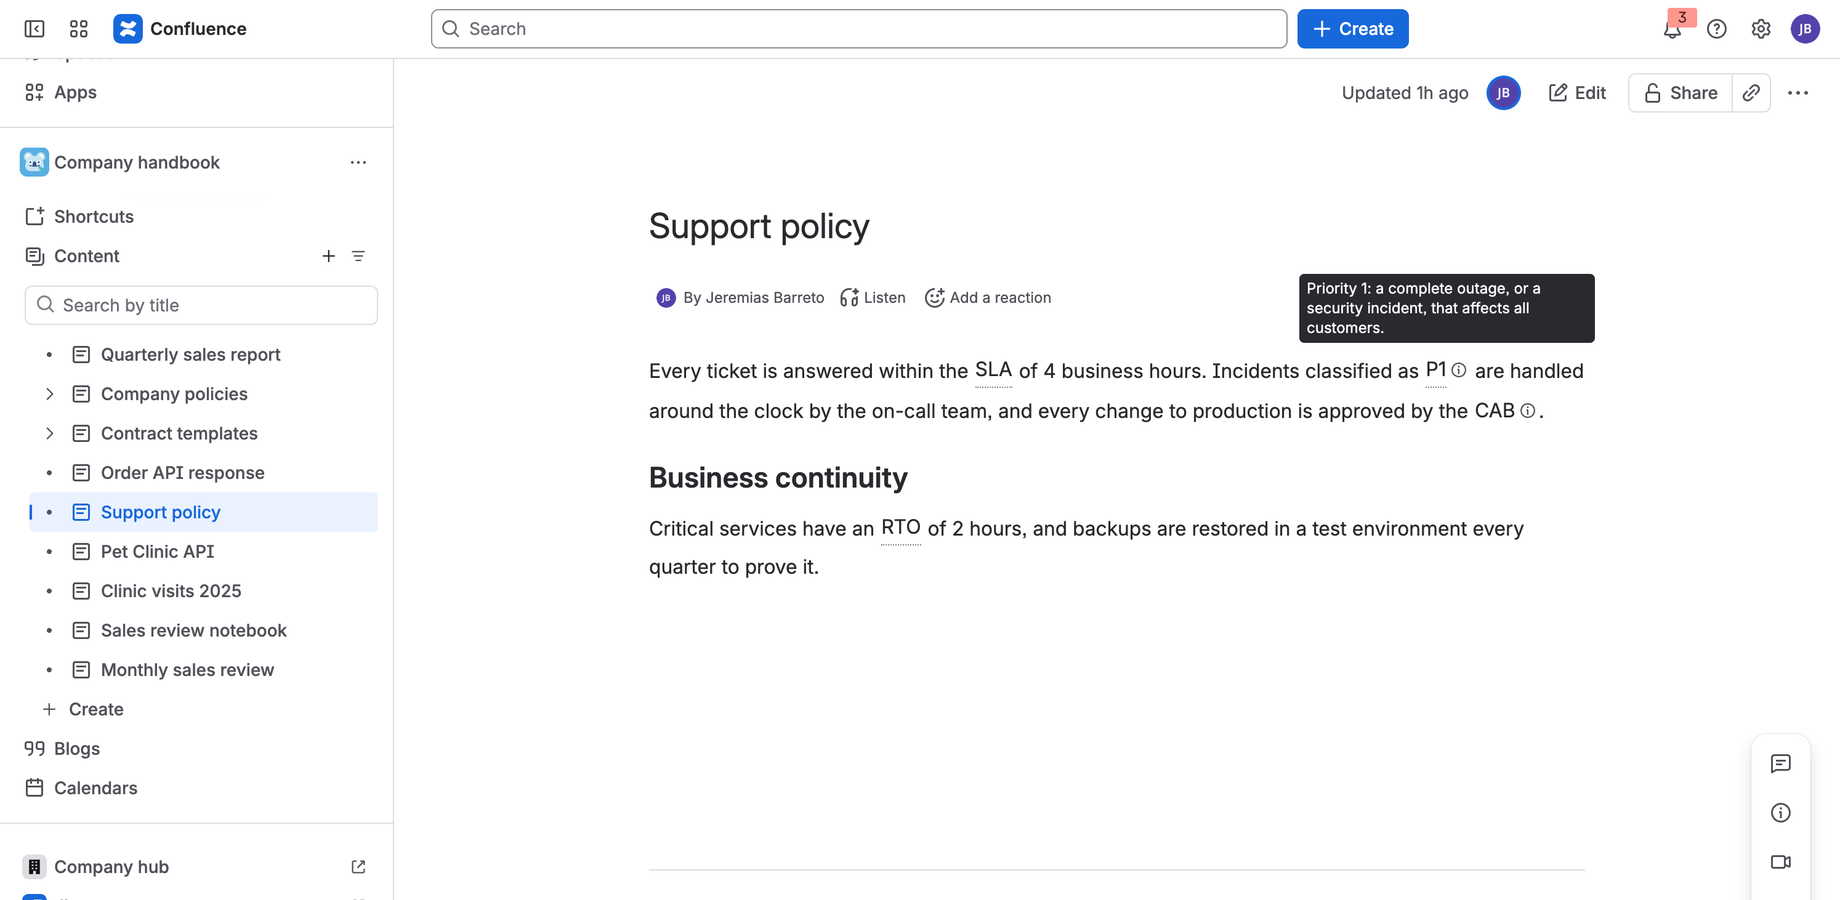Open Quarterly sales report page
Image resolution: width=1840 pixels, height=900 pixels.
[x=190, y=355]
